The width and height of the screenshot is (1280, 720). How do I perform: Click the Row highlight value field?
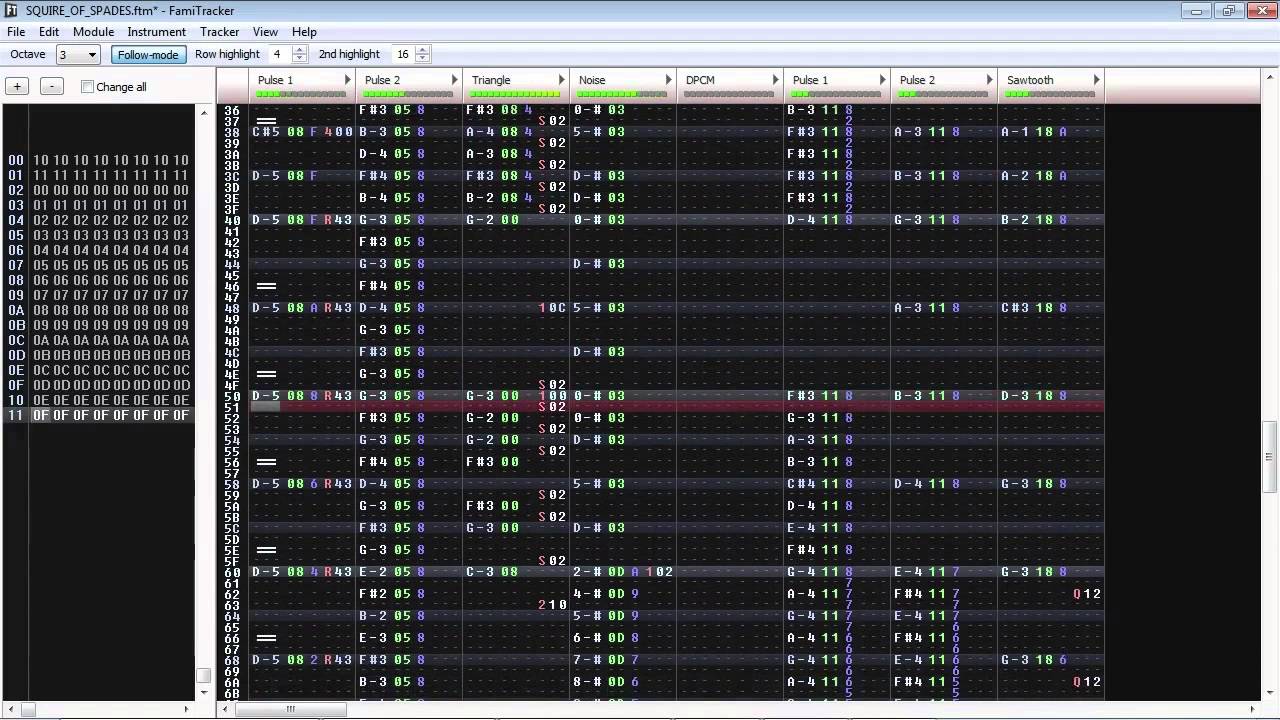click(x=279, y=55)
